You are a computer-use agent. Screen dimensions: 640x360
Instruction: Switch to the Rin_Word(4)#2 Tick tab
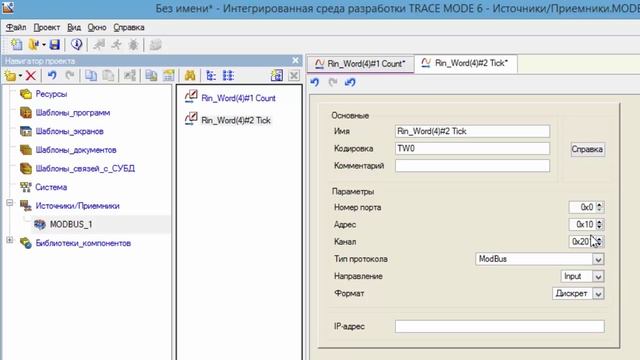pos(466,63)
